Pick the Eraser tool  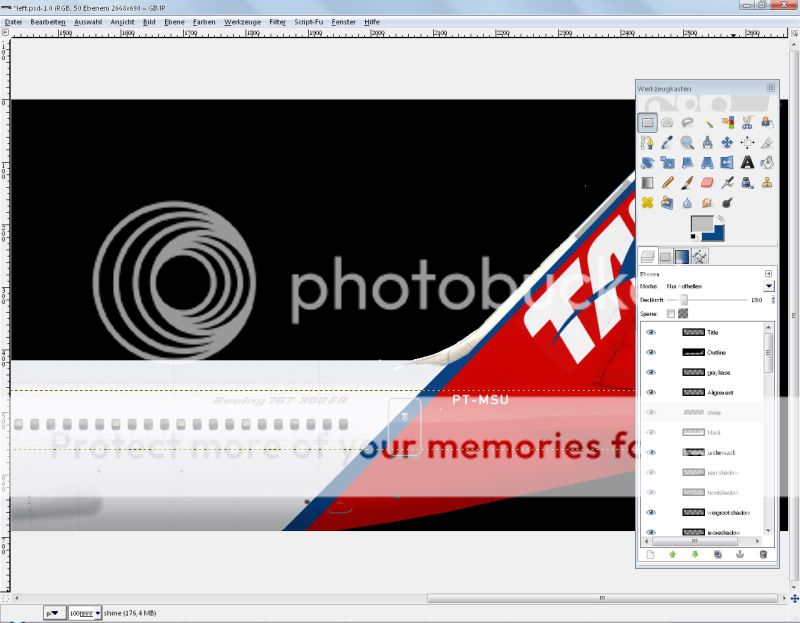[707, 183]
